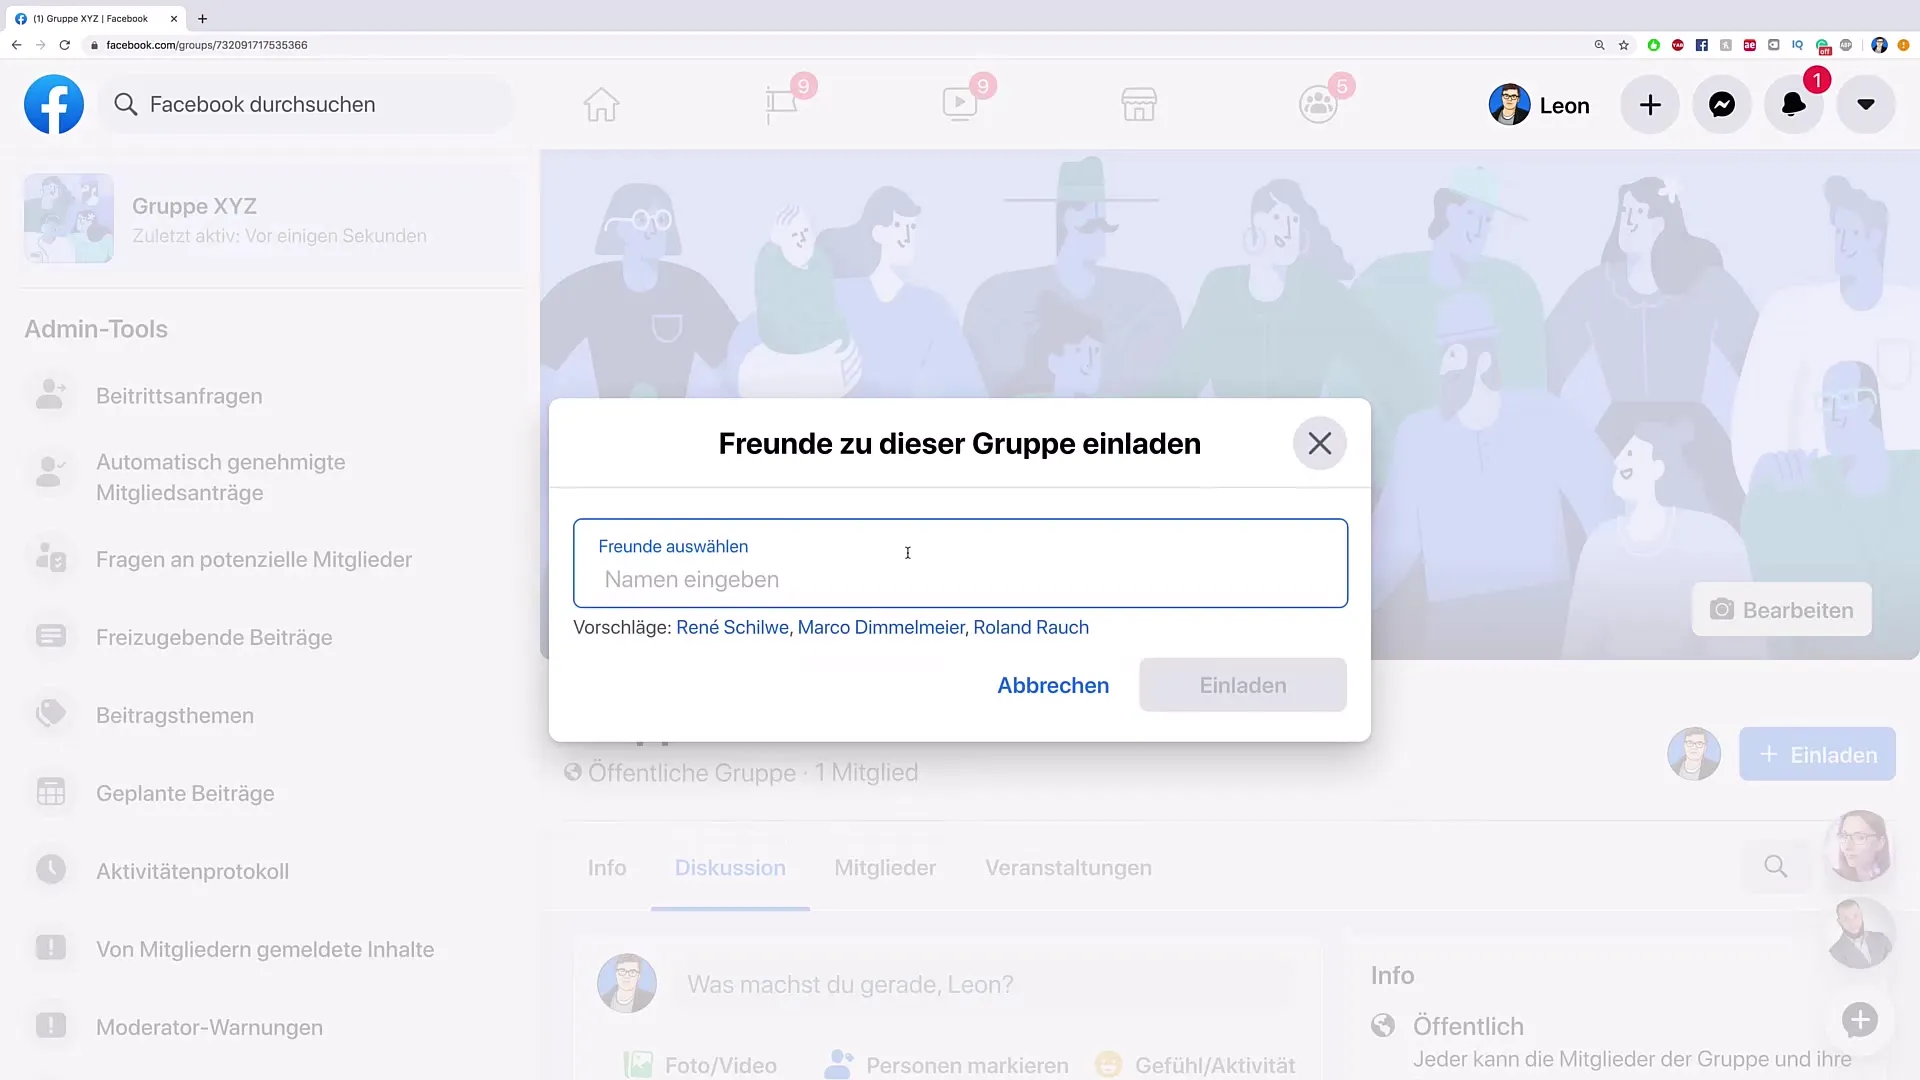Click the Gruppe XYZ title in the sidebar
1920x1080 pixels.
pyautogui.click(x=194, y=206)
